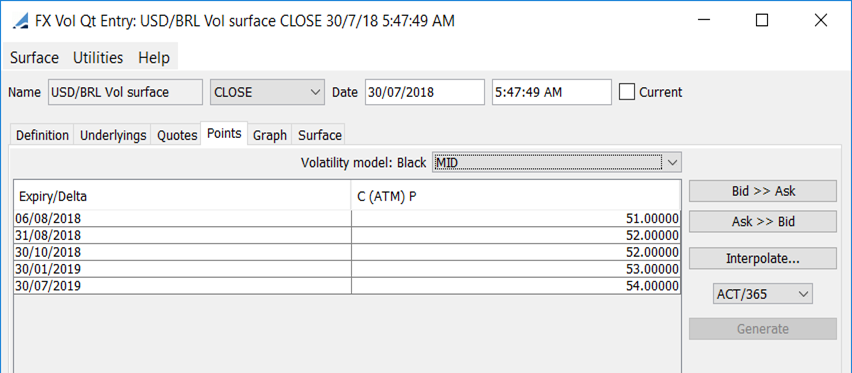Open the ACT/365 day count dropdown

pos(762,294)
